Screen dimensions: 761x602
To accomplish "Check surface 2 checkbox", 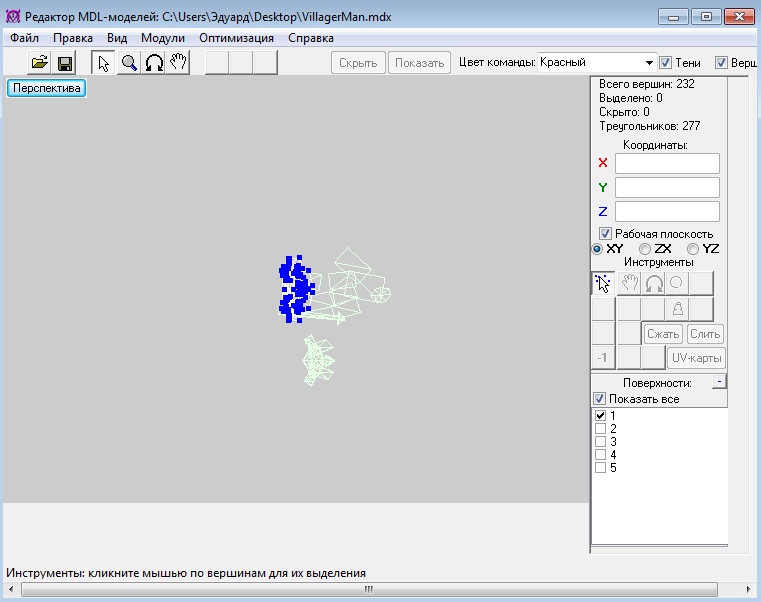I will (x=600, y=429).
